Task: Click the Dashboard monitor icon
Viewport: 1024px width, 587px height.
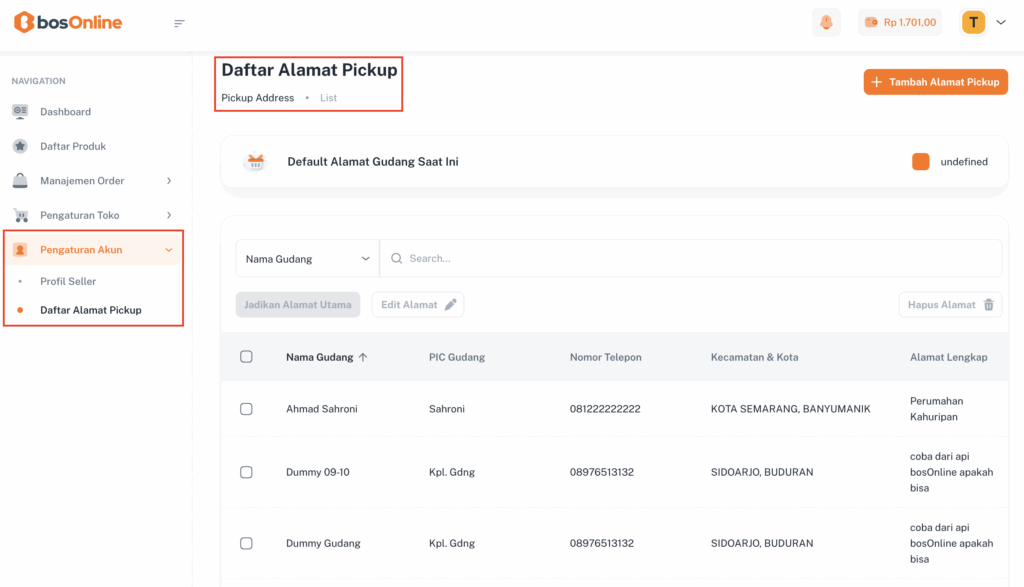Action: pyautogui.click(x=20, y=112)
